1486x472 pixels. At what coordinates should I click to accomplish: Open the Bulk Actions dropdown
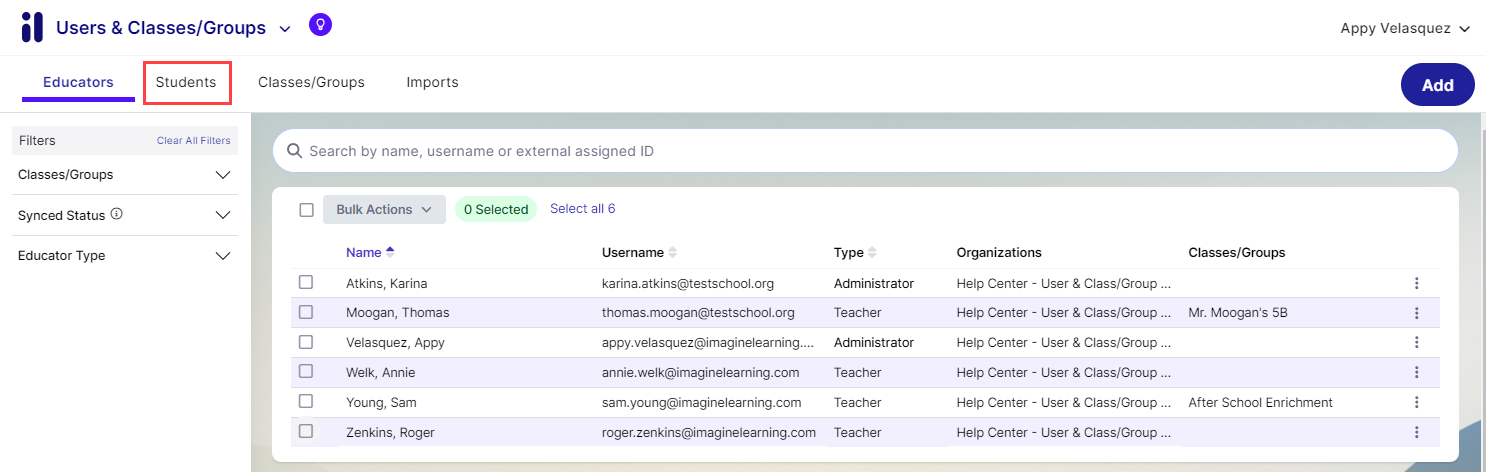click(384, 209)
